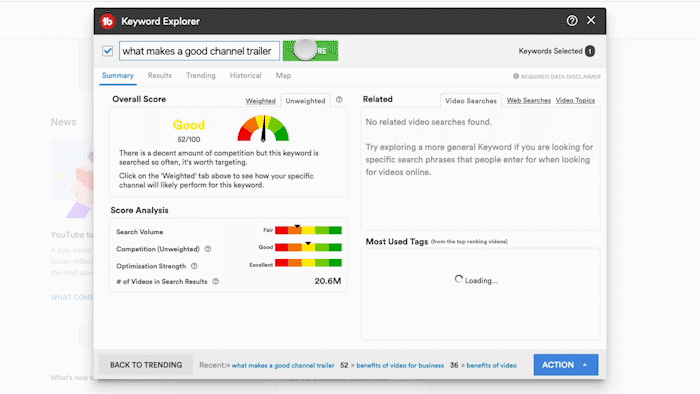Switch to Video Topics related tab
The height and width of the screenshot is (394, 700).
pyautogui.click(x=575, y=100)
